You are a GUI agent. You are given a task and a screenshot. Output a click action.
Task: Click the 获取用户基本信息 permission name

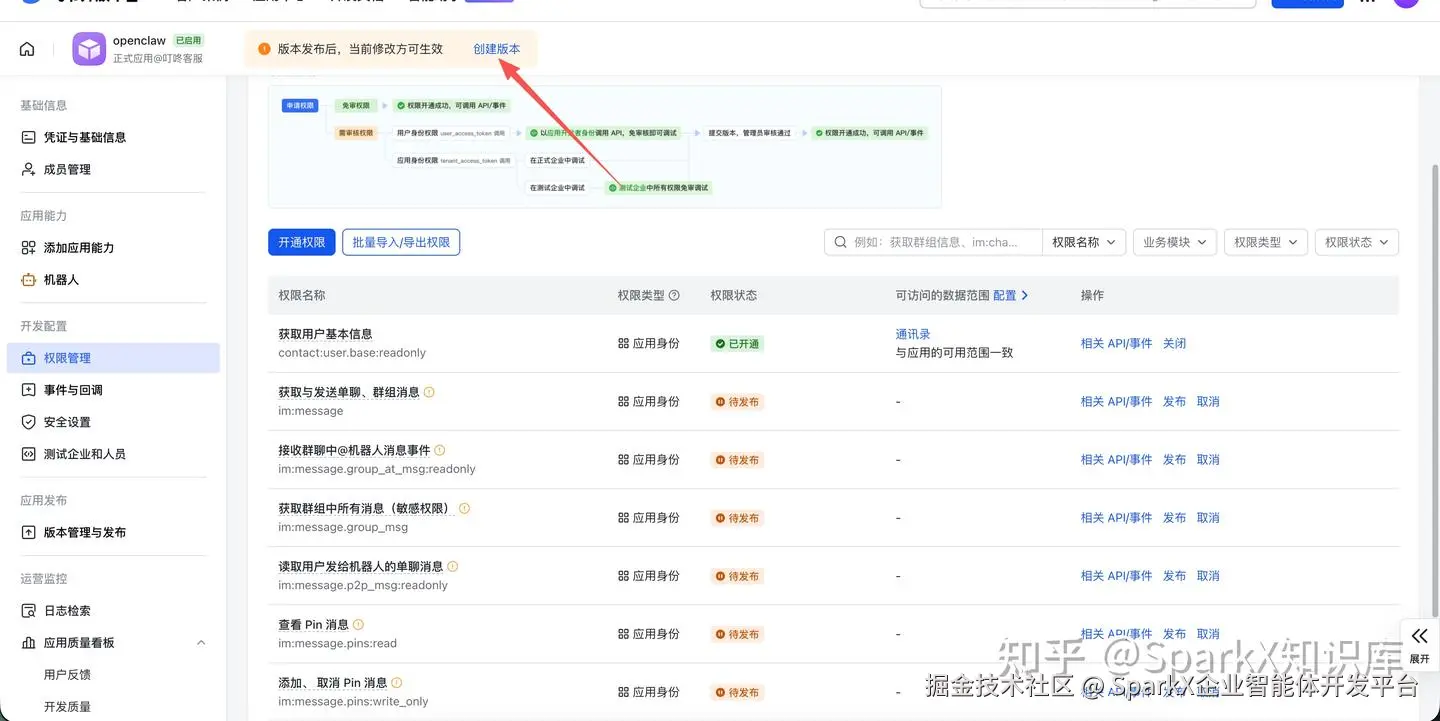tap(325, 334)
